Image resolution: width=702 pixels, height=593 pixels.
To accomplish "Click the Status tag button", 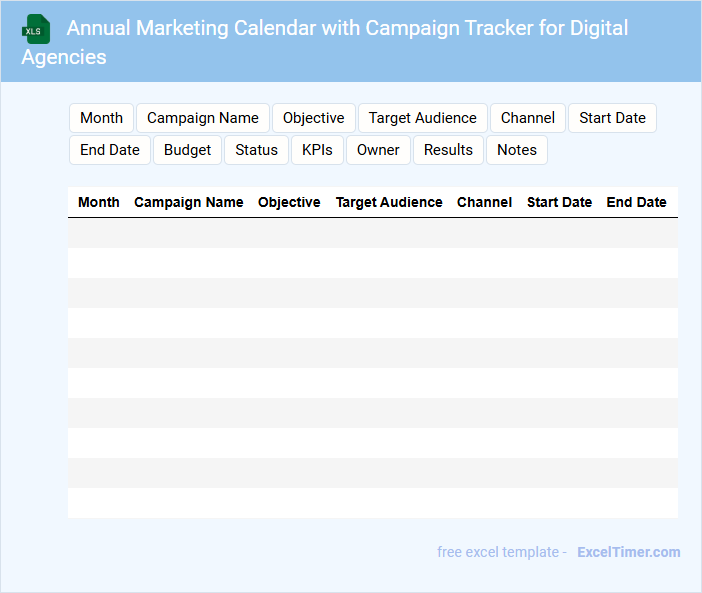I will pos(256,150).
